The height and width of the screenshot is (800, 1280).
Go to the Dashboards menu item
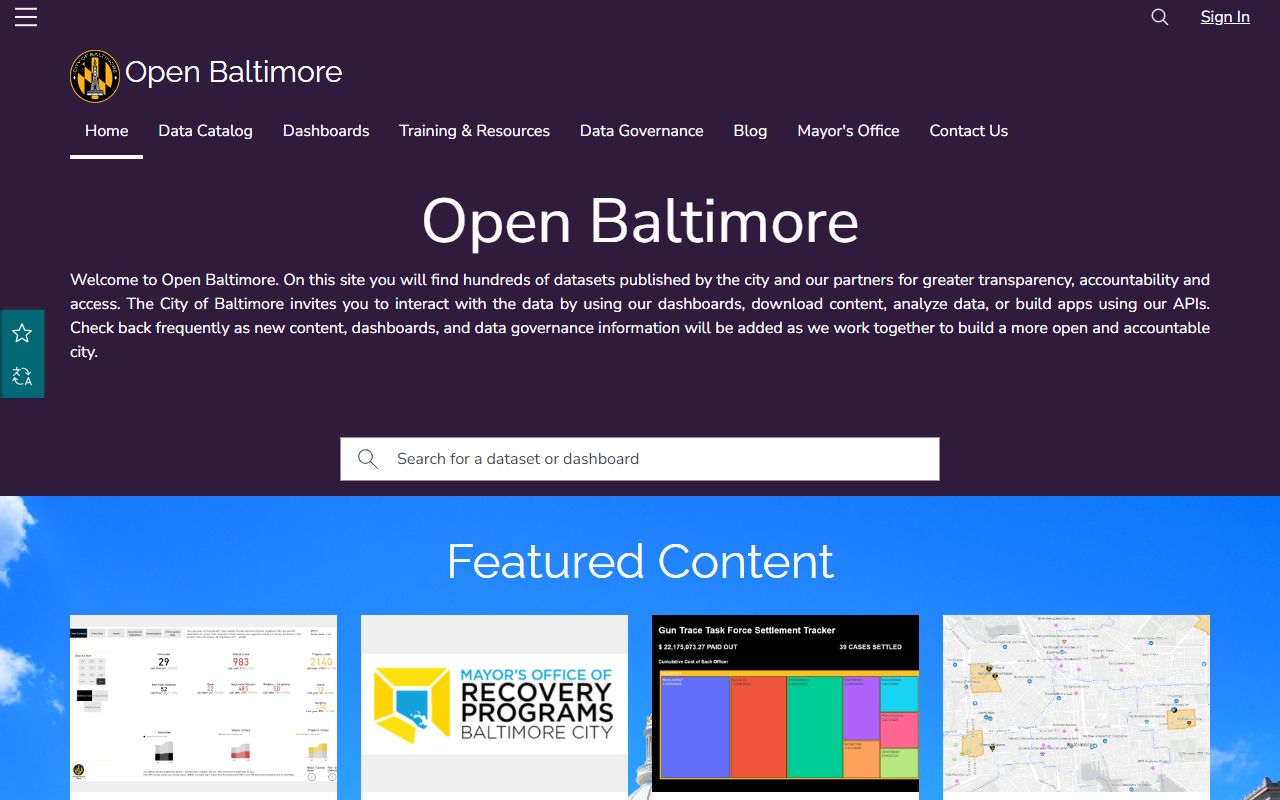point(326,131)
